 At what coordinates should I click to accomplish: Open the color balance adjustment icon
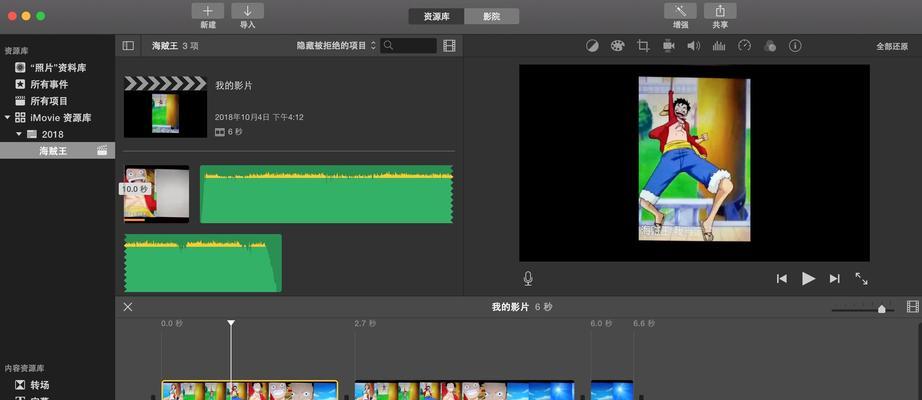pyautogui.click(x=592, y=46)
